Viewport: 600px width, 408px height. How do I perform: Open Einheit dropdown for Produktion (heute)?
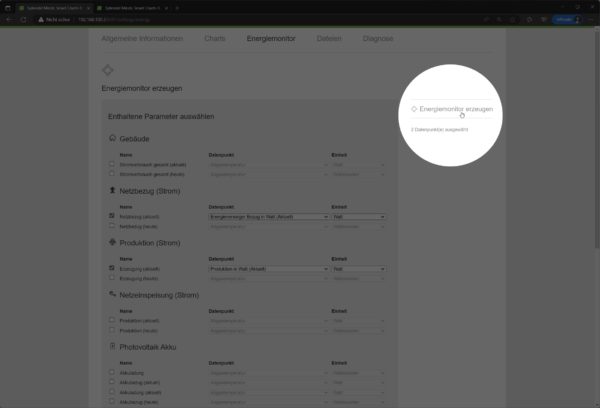[359, 331]
